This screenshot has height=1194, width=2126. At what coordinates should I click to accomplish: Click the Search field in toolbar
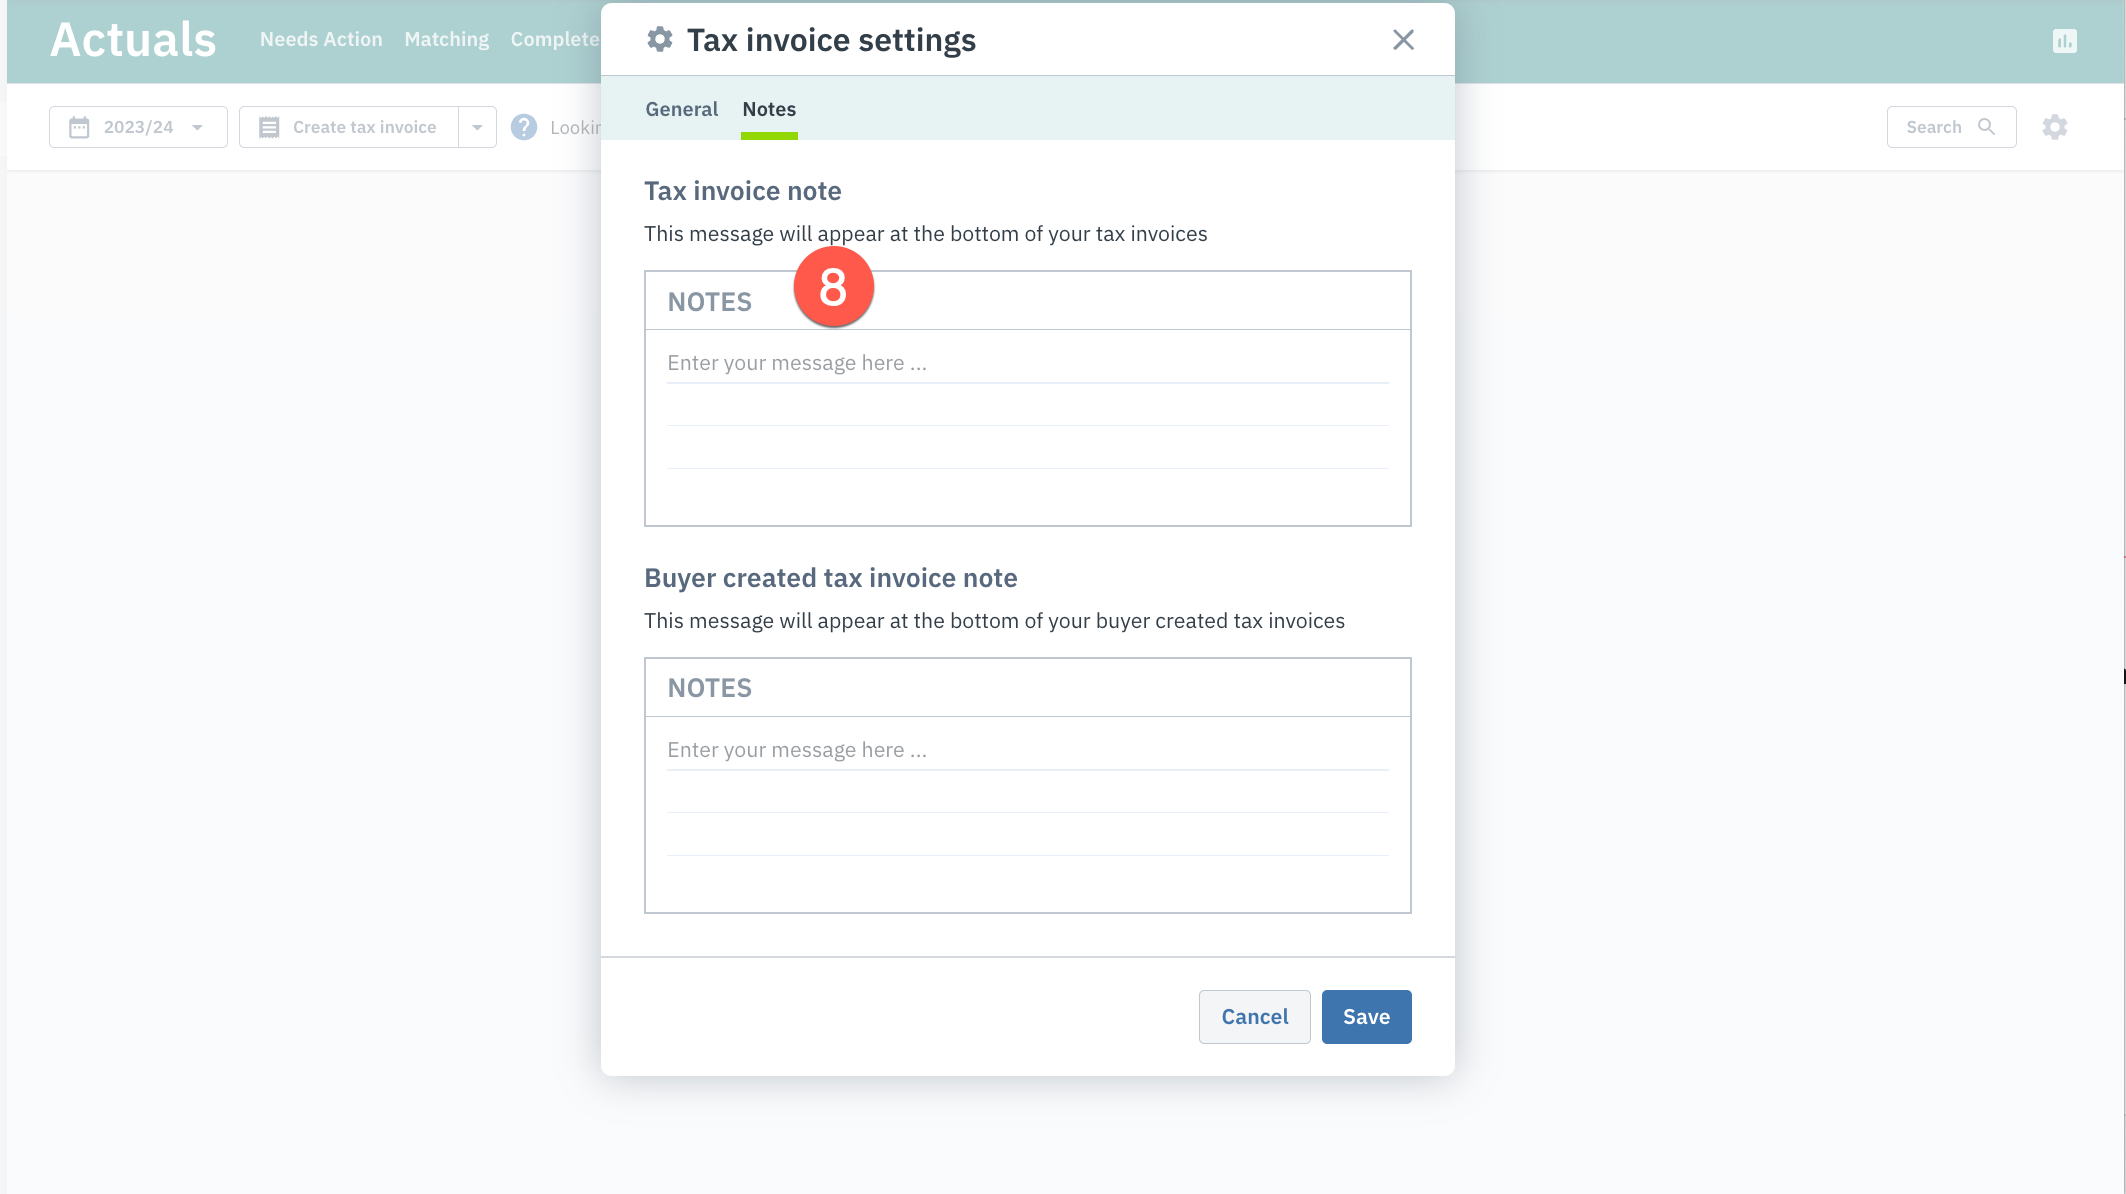pyautogui.click(x=1951, y=127)
